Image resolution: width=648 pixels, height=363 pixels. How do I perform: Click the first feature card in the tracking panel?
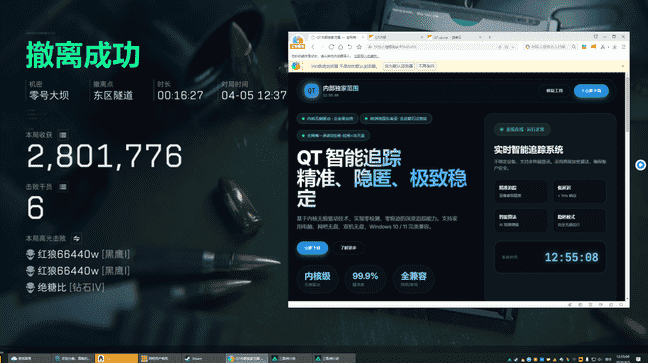coord(521,191)
